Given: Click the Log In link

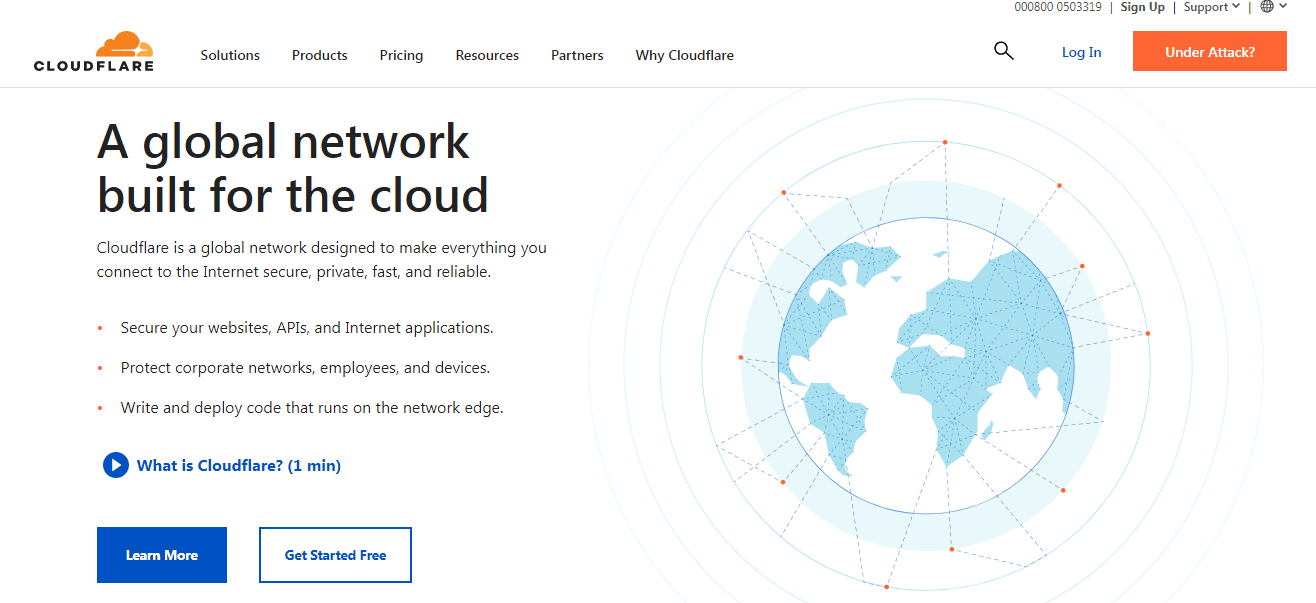Looking at the screenshot, I should [x=1081, y=52].
